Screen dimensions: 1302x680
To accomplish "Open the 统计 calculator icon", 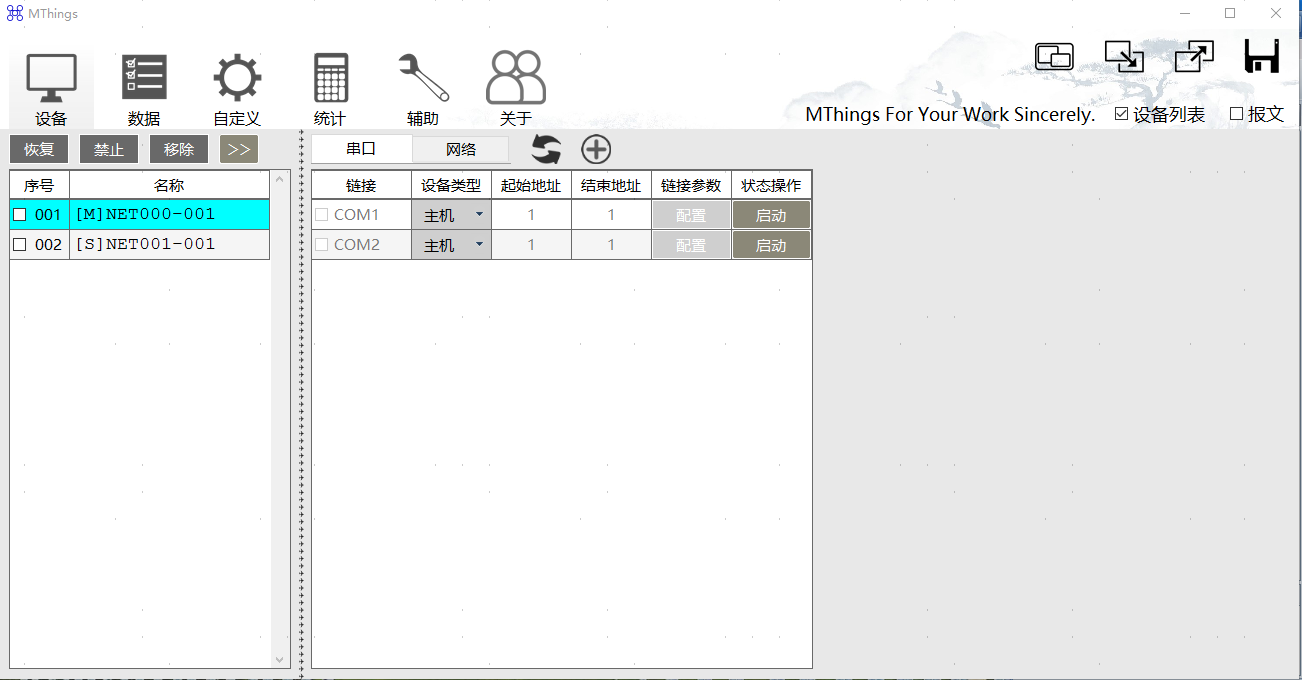I will coord(330,78).
